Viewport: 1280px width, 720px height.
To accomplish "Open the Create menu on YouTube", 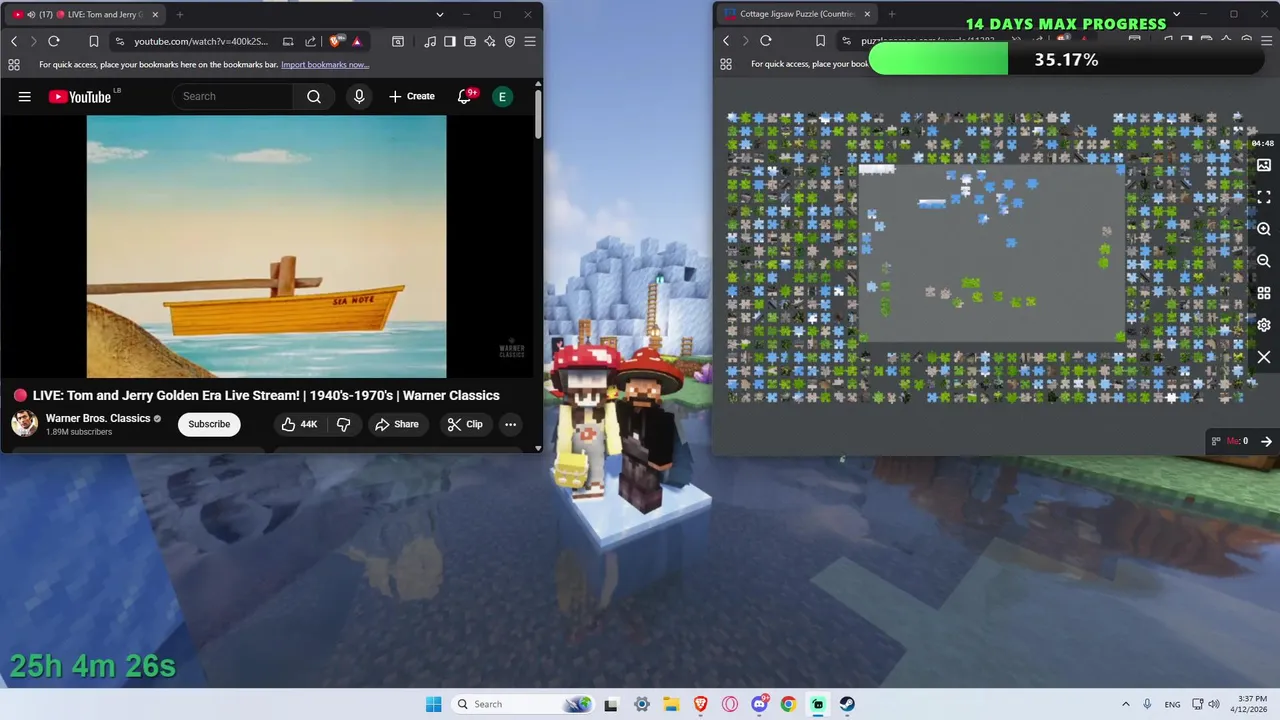I will point(412,96).
